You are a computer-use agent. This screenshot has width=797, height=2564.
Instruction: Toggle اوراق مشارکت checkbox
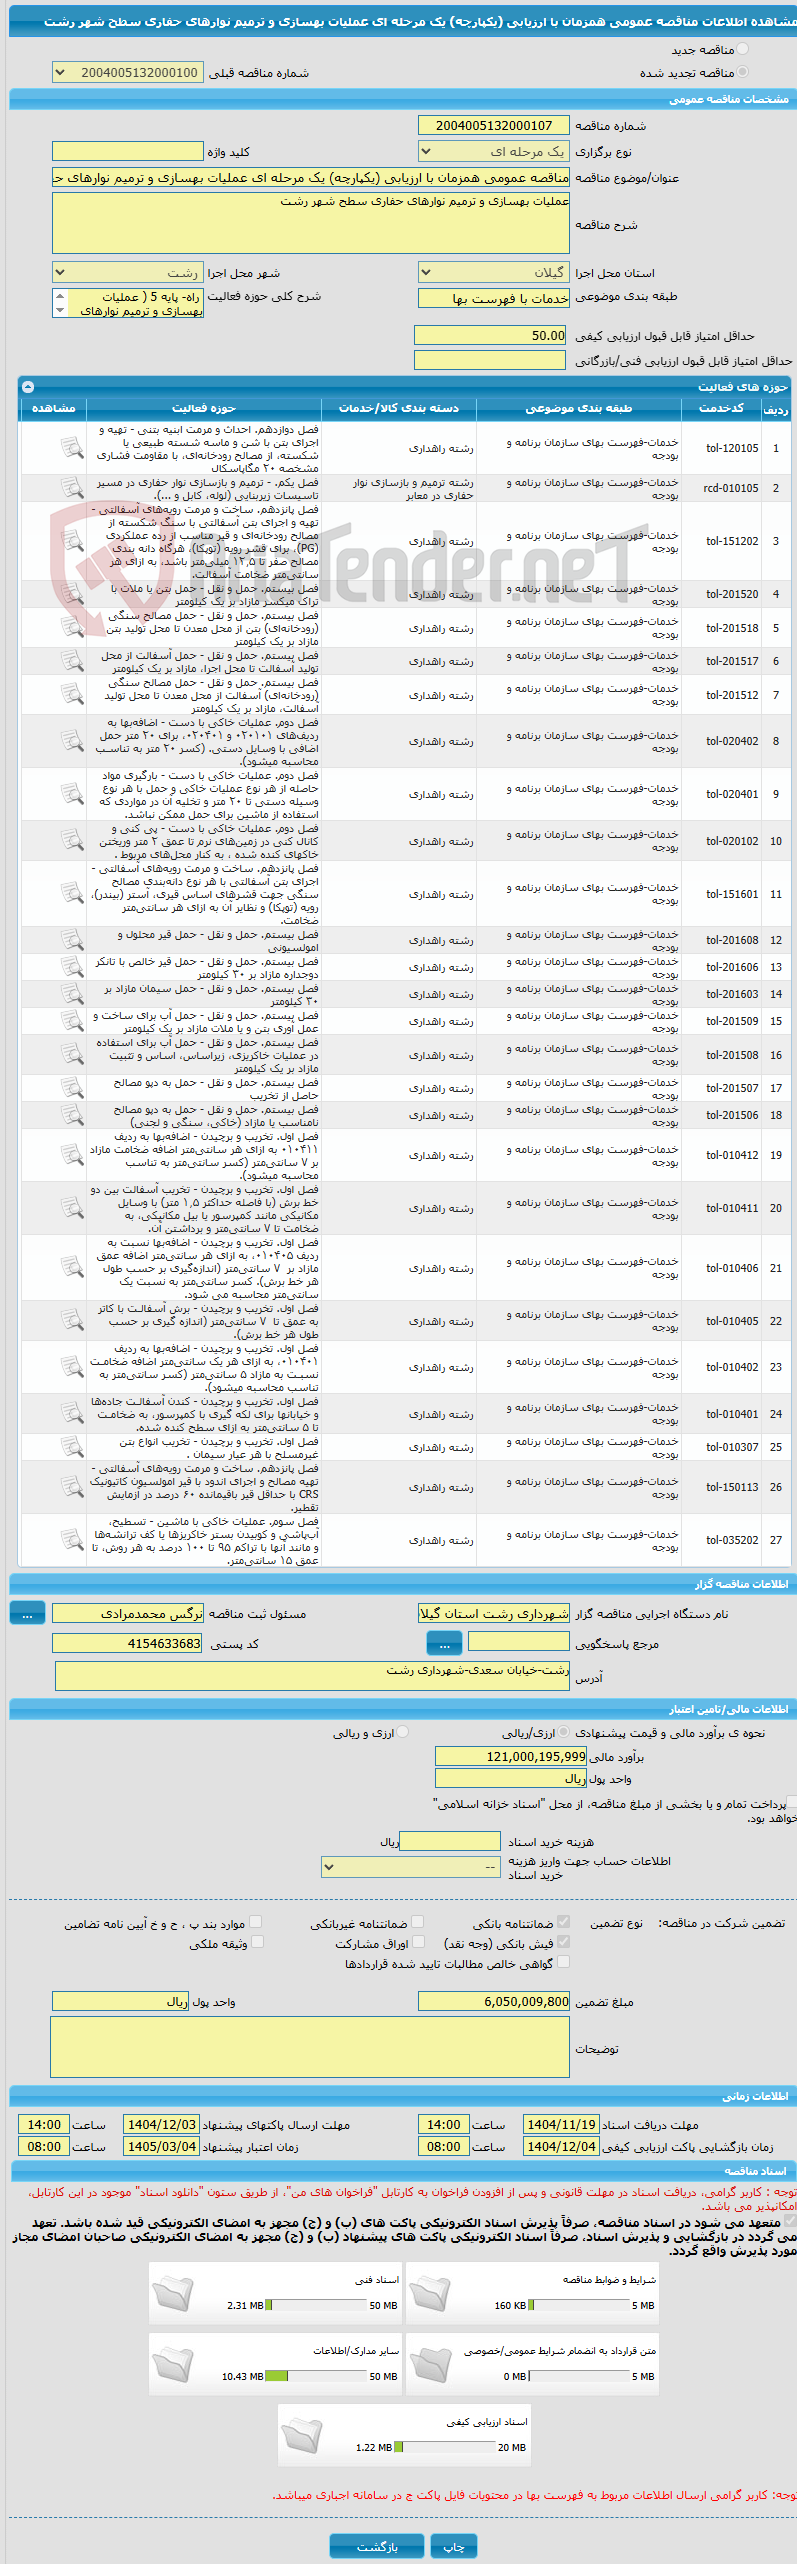(x=417, y=1941)
